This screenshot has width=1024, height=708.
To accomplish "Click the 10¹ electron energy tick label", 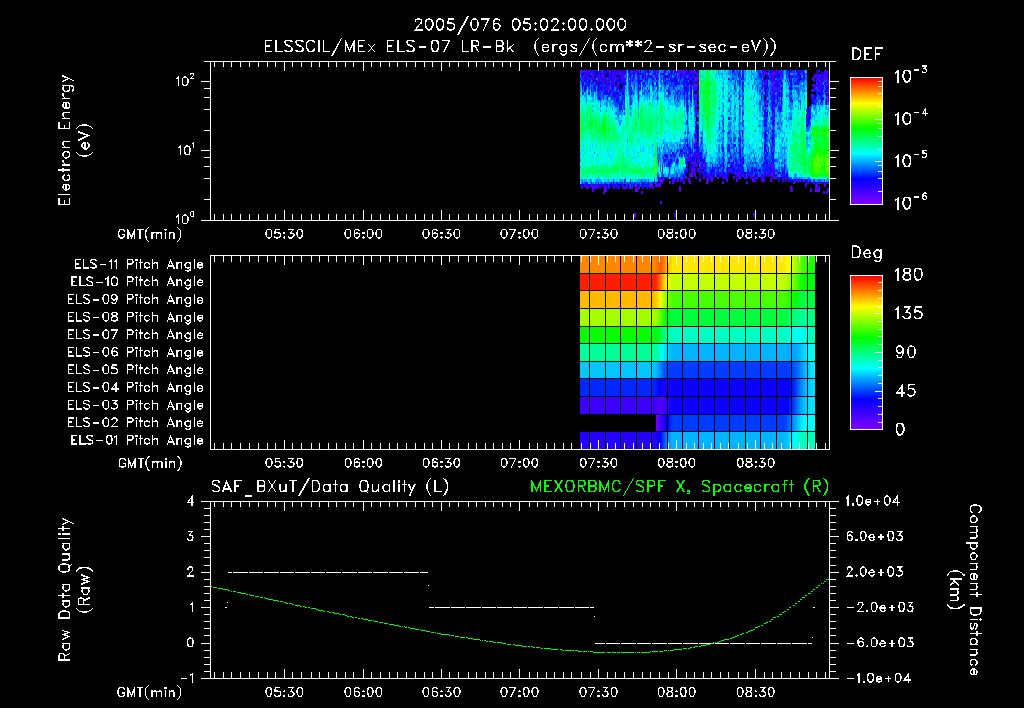I will [x=185, y=150].
